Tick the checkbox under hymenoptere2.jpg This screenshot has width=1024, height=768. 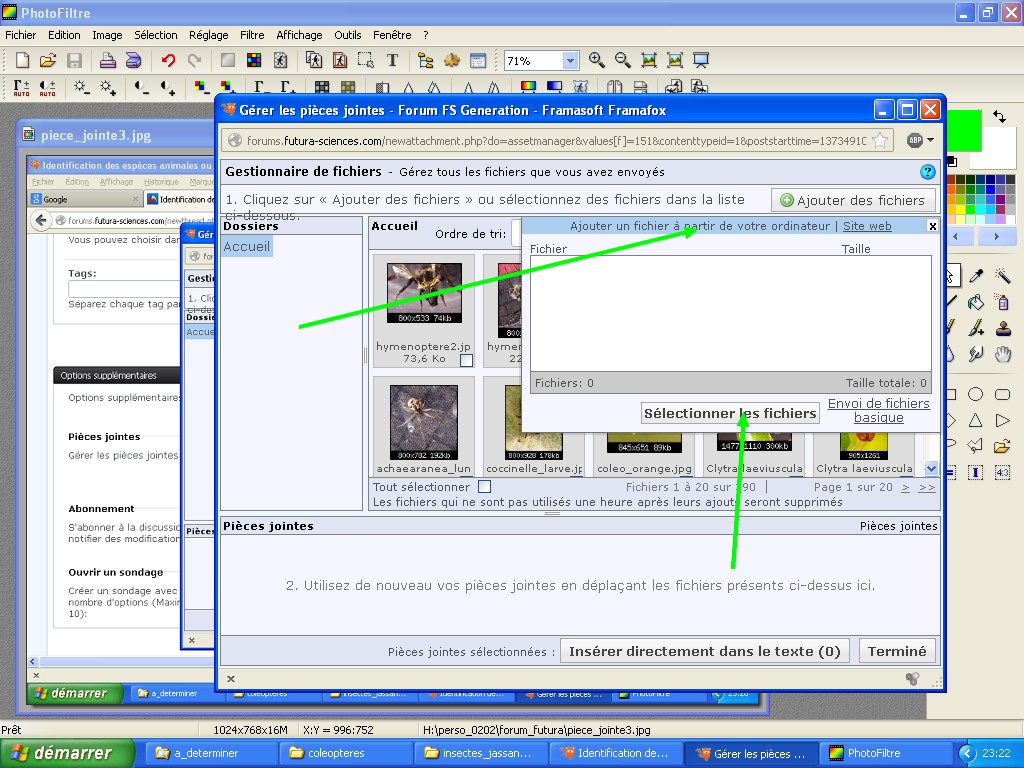pos(466,360)
